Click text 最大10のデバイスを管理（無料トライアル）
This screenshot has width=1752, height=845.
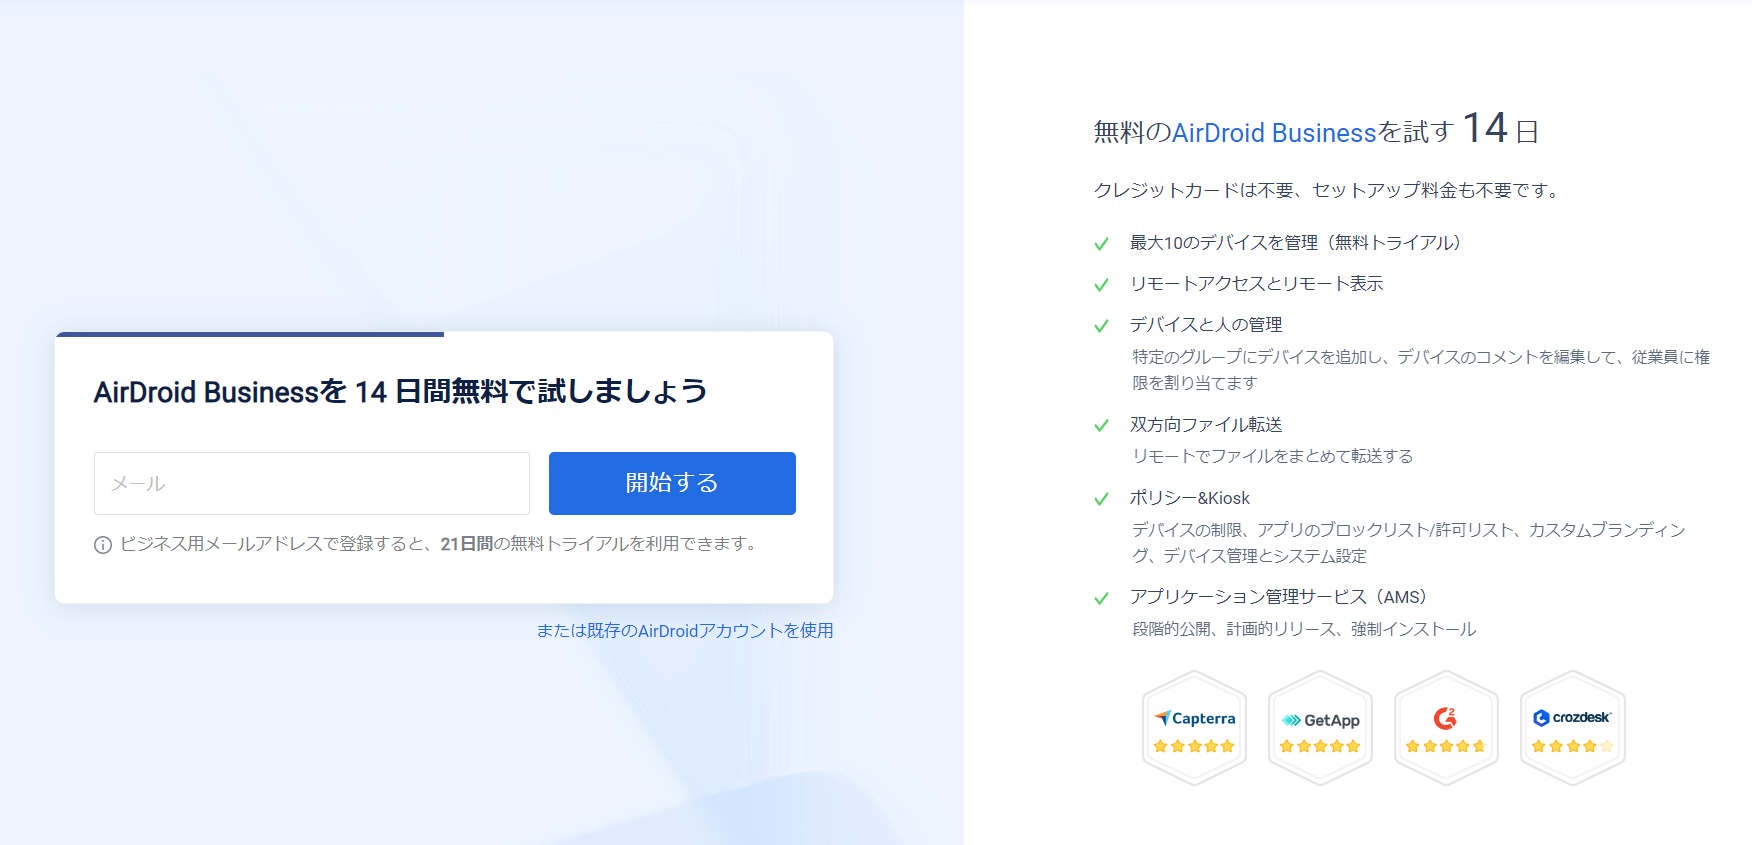pyautogui.click(x=1296, y=243)
